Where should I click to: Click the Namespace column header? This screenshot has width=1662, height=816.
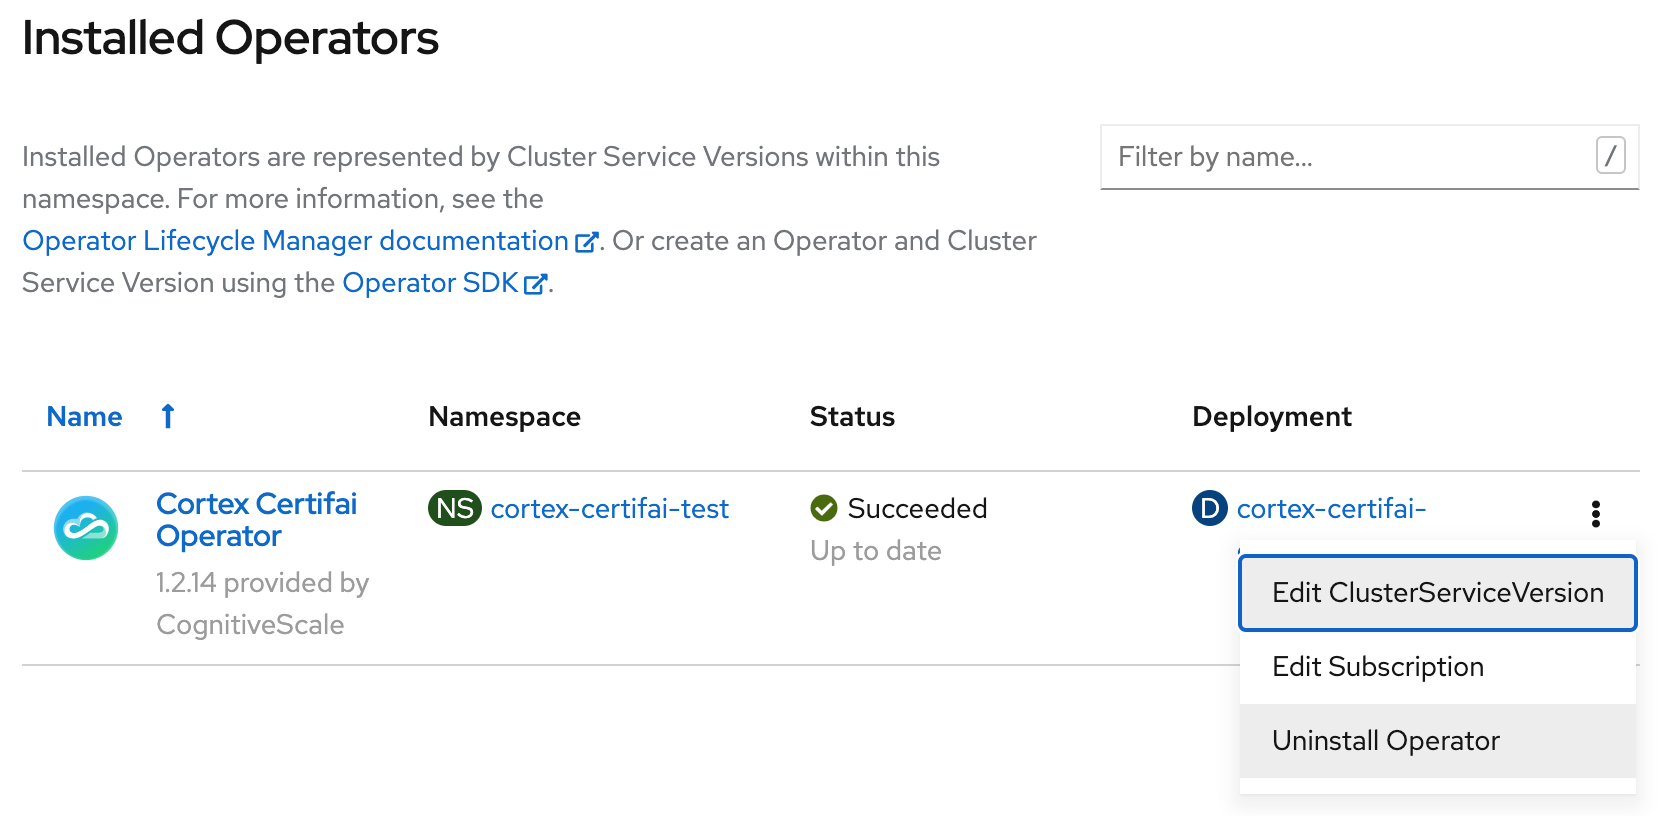(x=505, y=417)
